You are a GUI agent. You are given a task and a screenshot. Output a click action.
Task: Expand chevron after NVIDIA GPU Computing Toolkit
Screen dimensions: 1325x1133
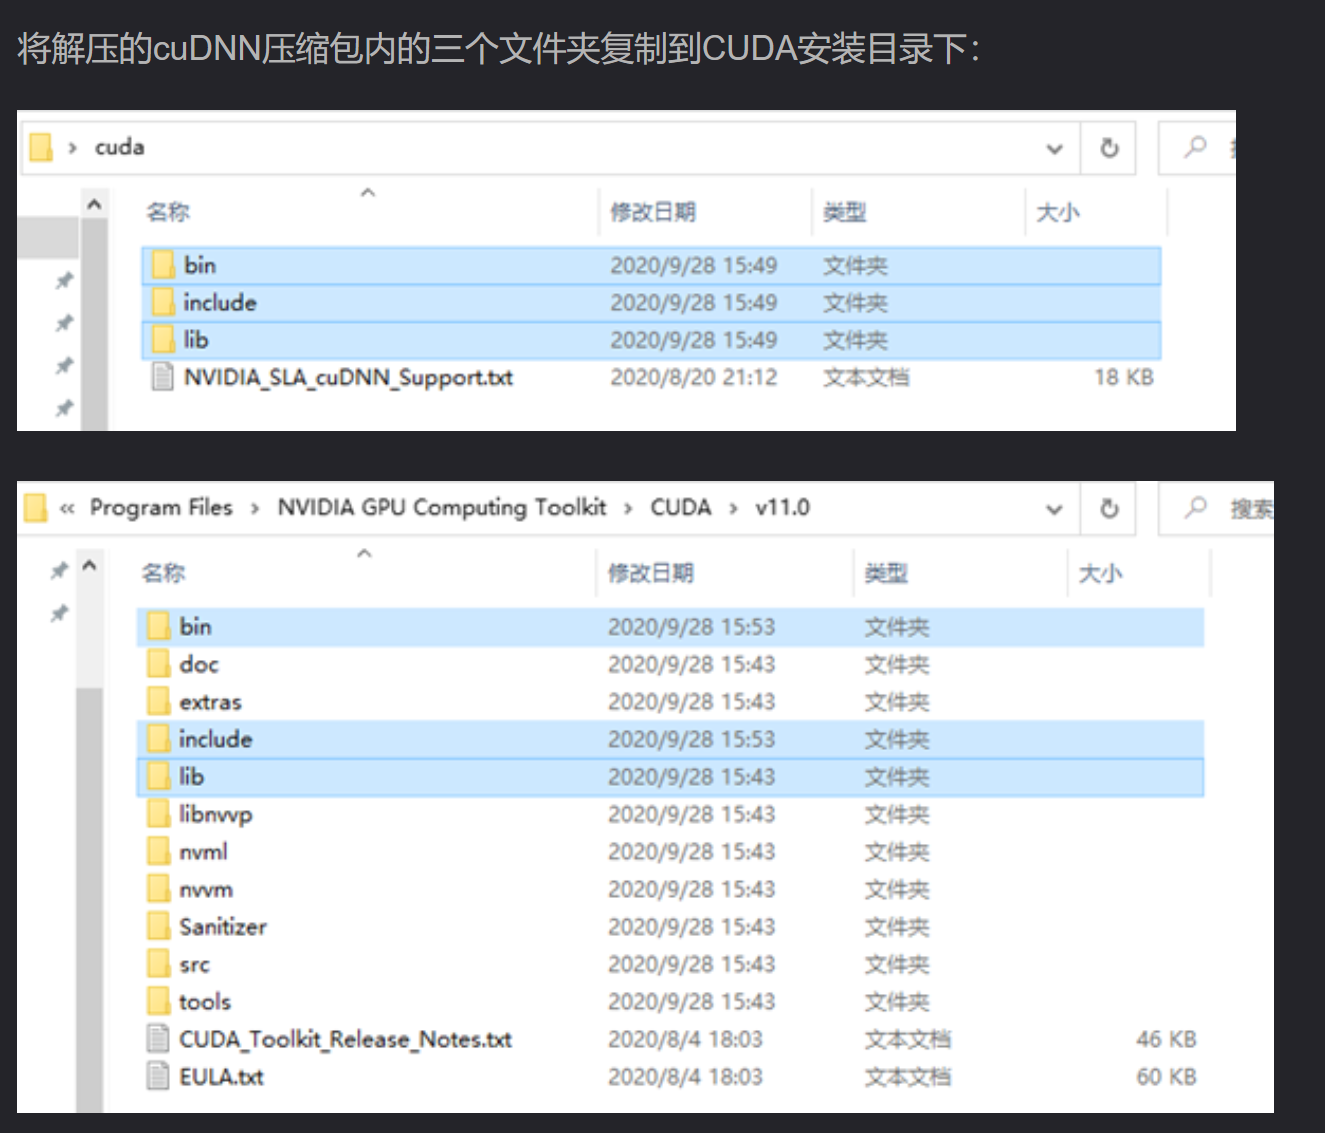click(x=628, y=508)
